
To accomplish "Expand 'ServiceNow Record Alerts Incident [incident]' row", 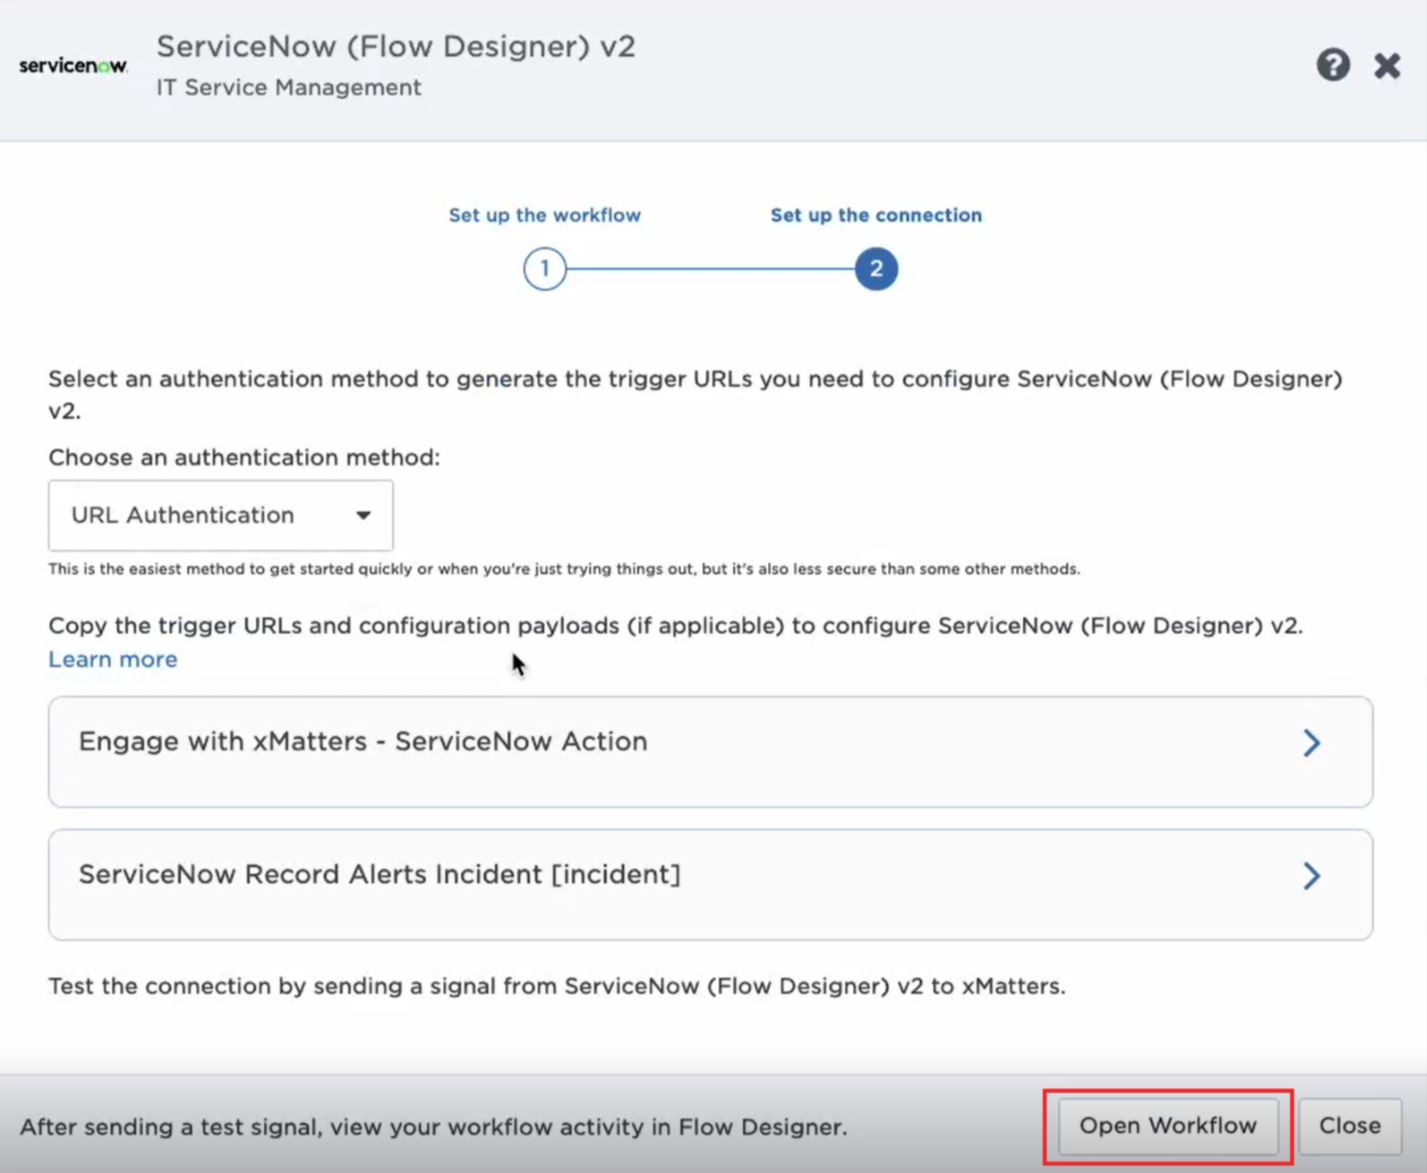I will click(710, 885).
